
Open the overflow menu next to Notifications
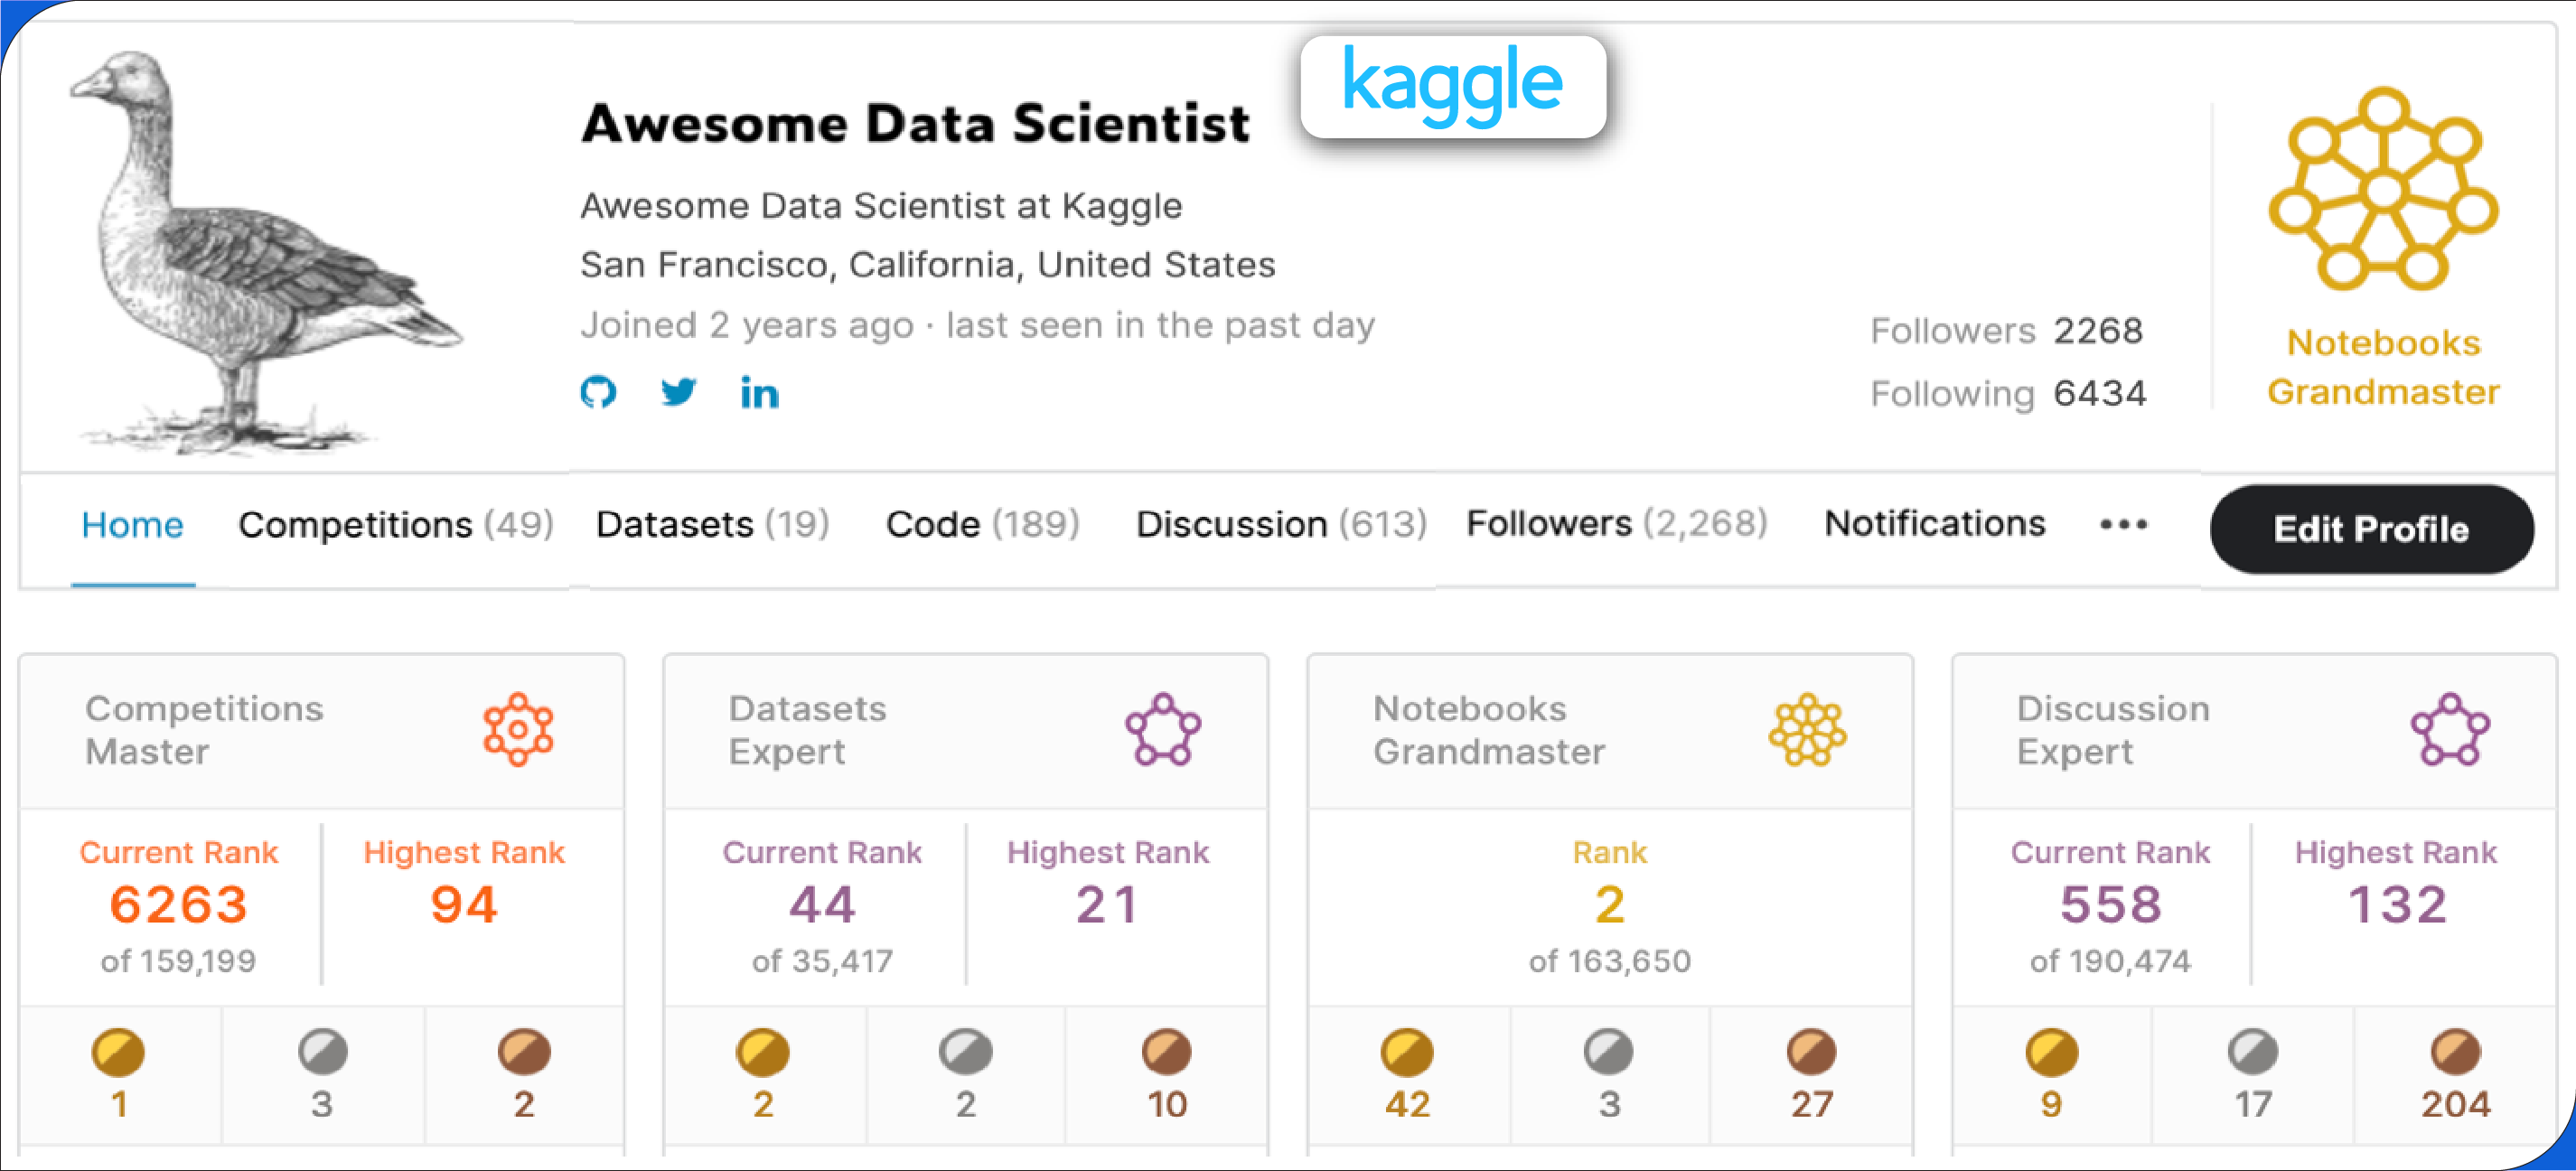click(x=2124, y=524)
